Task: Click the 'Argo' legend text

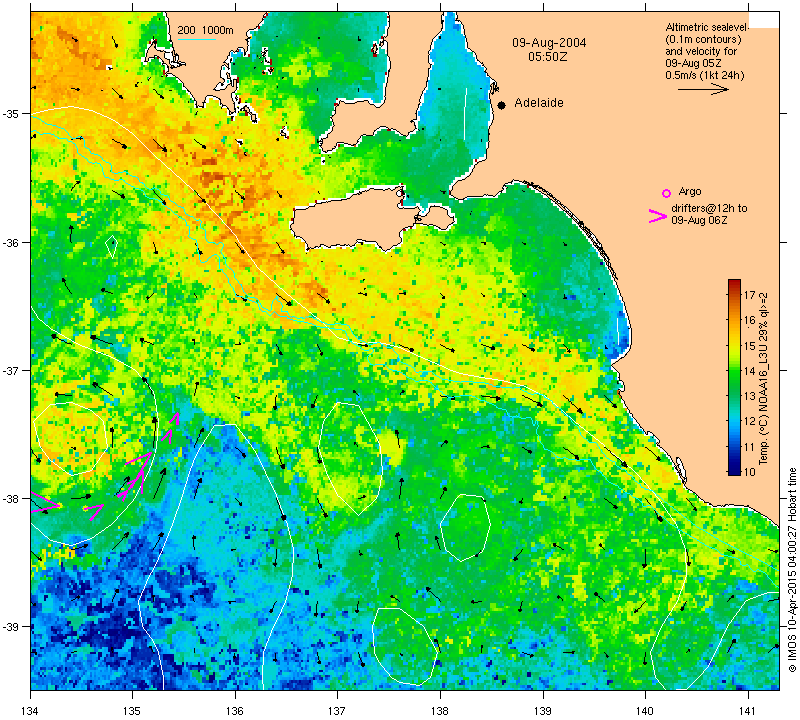Action: [690, 192]
